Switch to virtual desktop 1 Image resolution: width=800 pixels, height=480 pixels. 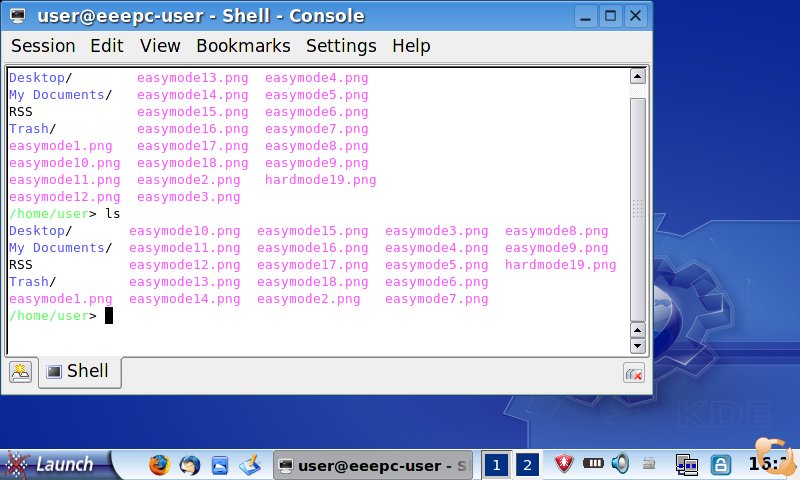[x=495, y=465]
